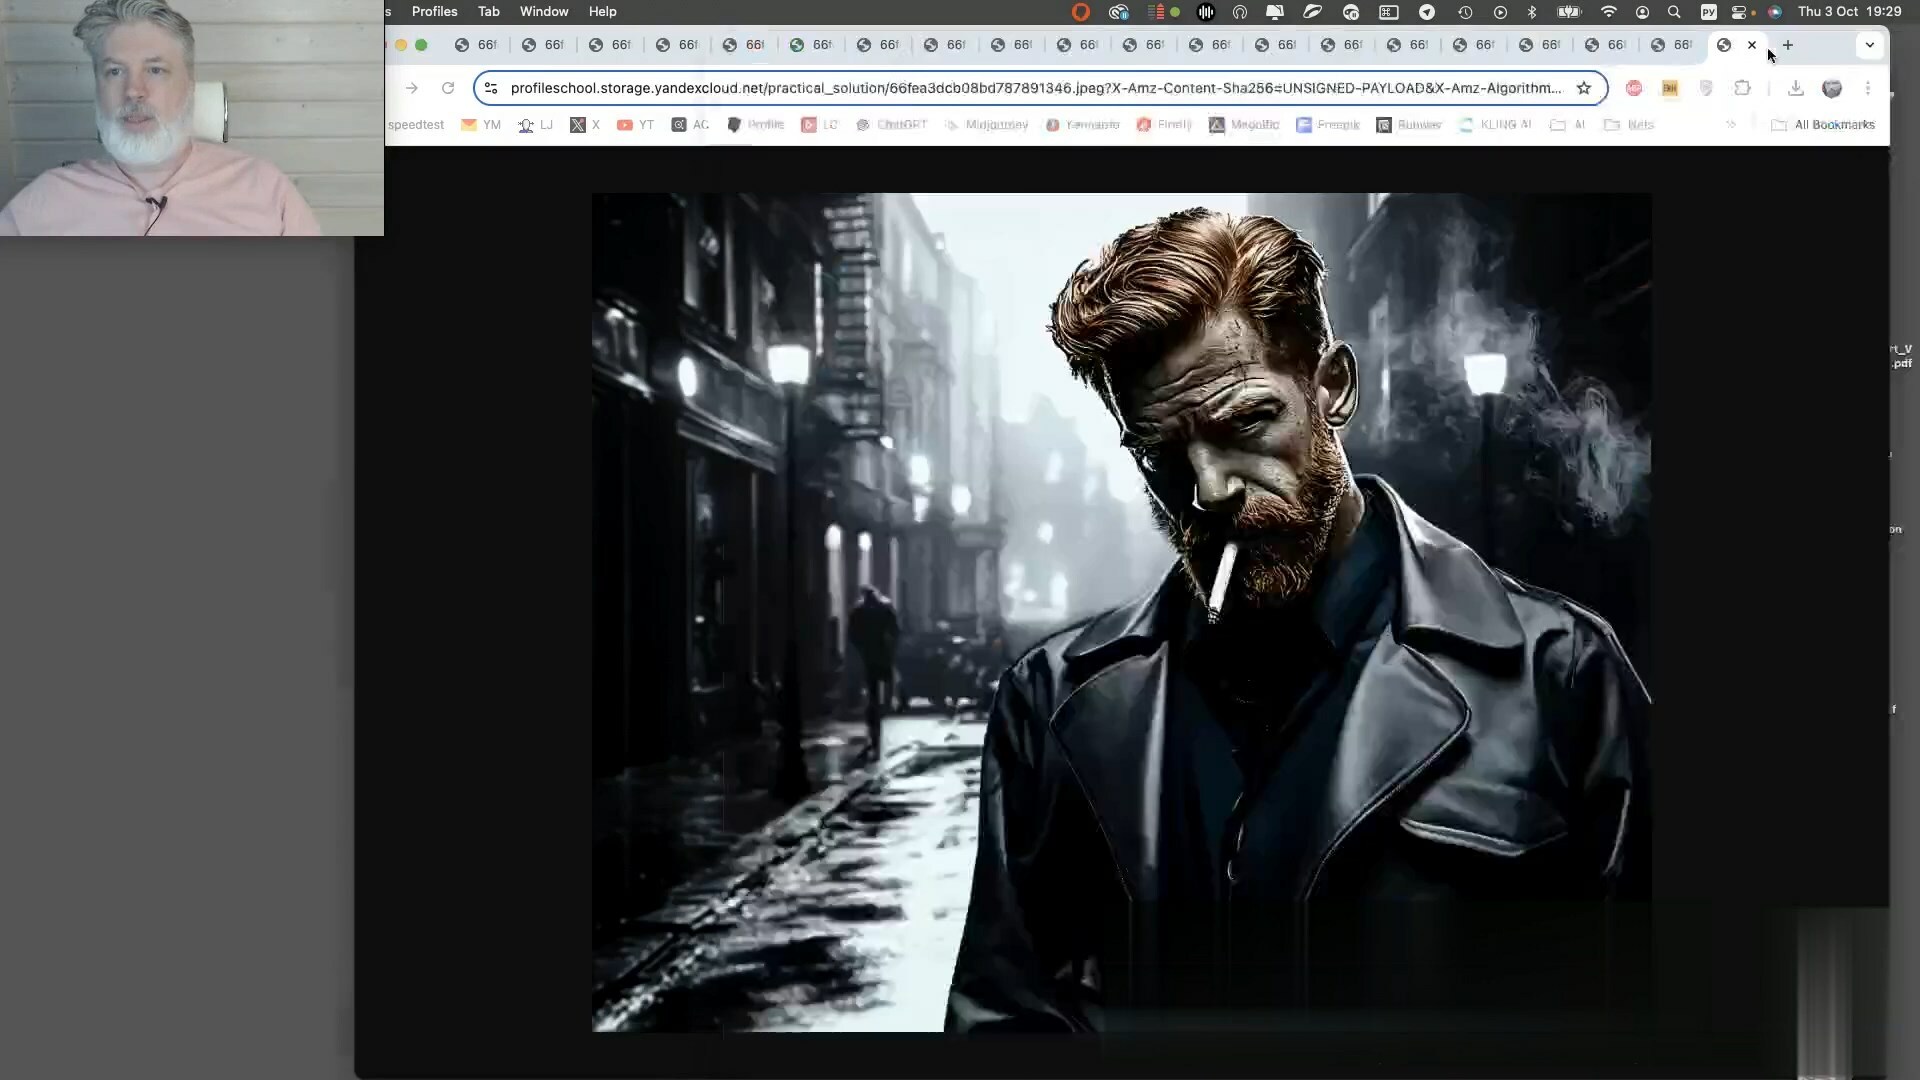Add a new tab with the plus button
Viewport: 1920px width, 1080px height.
coord(1788,45)
